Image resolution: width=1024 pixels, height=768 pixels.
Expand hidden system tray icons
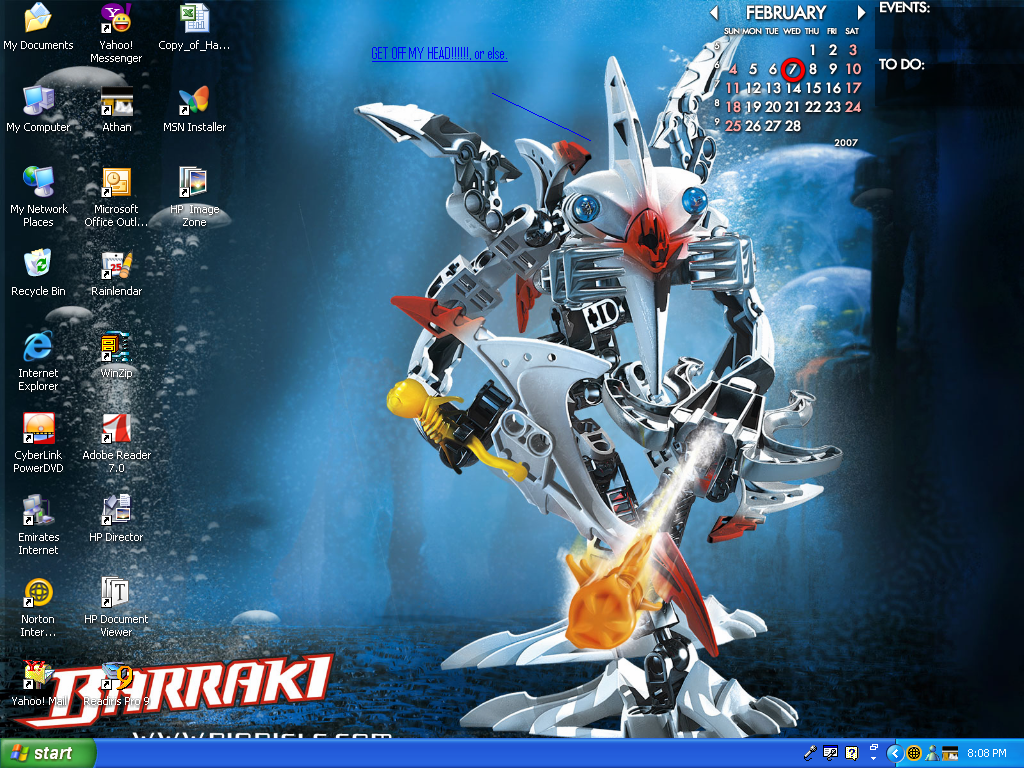895,753
